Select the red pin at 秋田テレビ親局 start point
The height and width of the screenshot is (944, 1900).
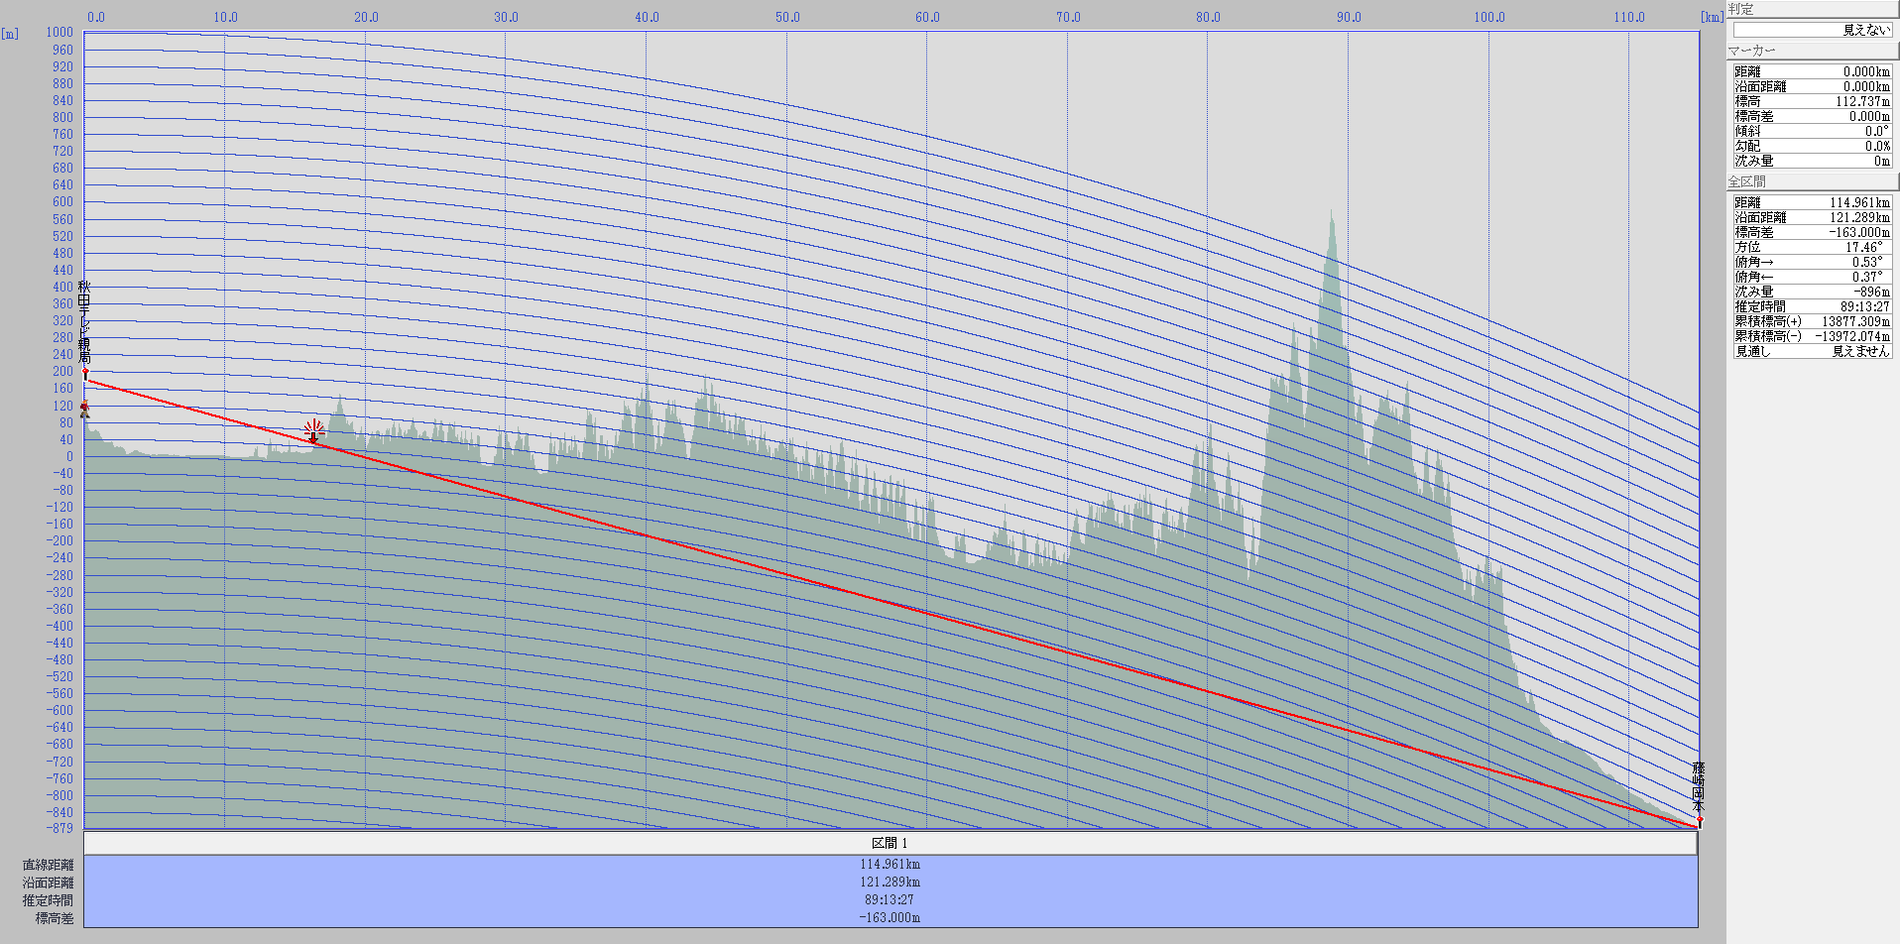(x=85, y=372)
